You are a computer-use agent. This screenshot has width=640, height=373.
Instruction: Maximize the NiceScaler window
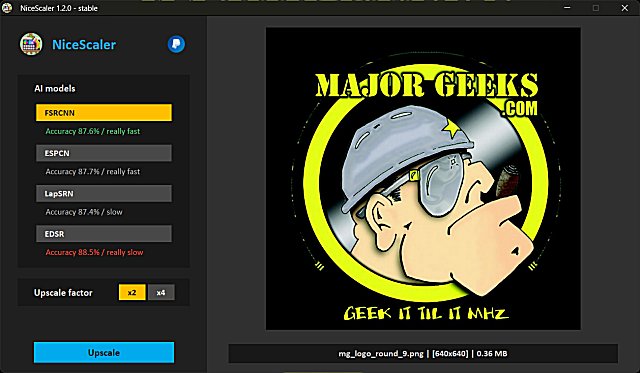tap(596, 8)
